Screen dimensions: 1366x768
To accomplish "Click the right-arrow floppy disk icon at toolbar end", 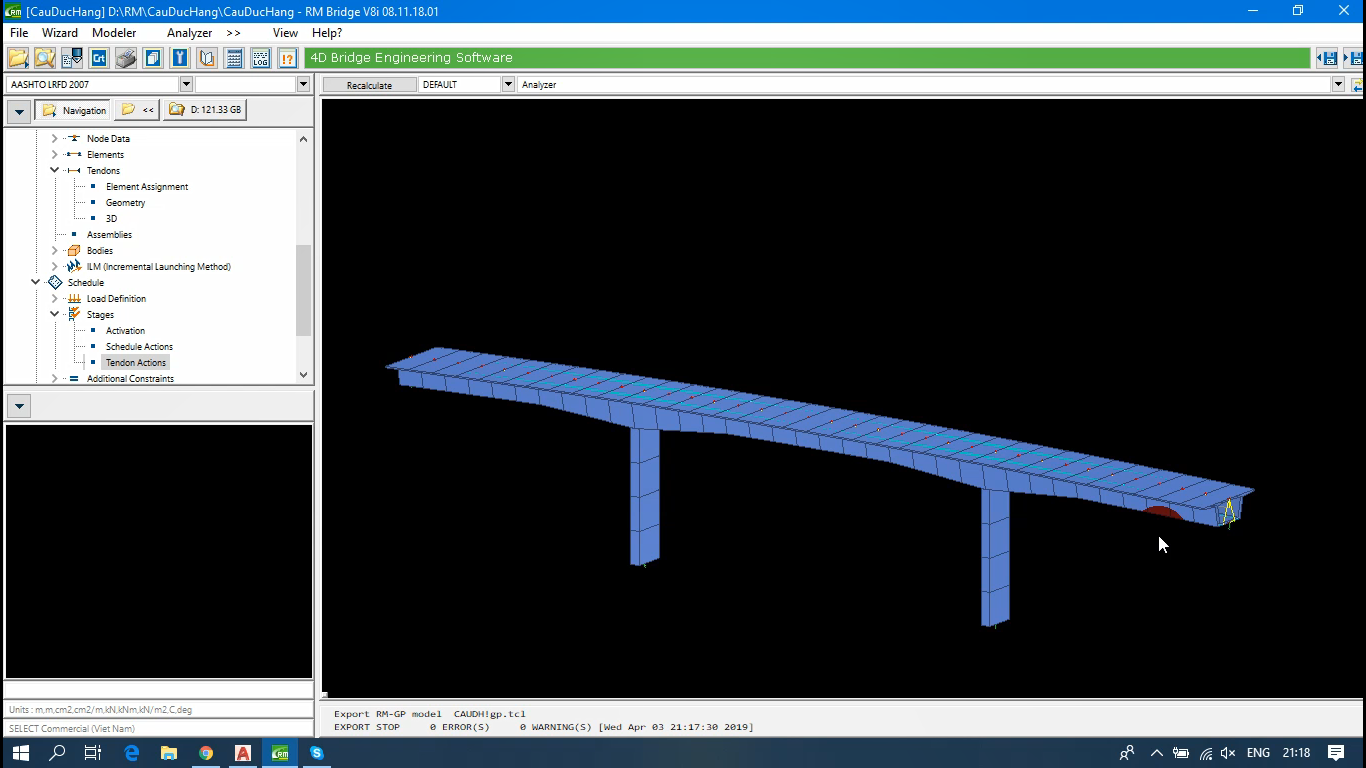I will pos(1354,58).
